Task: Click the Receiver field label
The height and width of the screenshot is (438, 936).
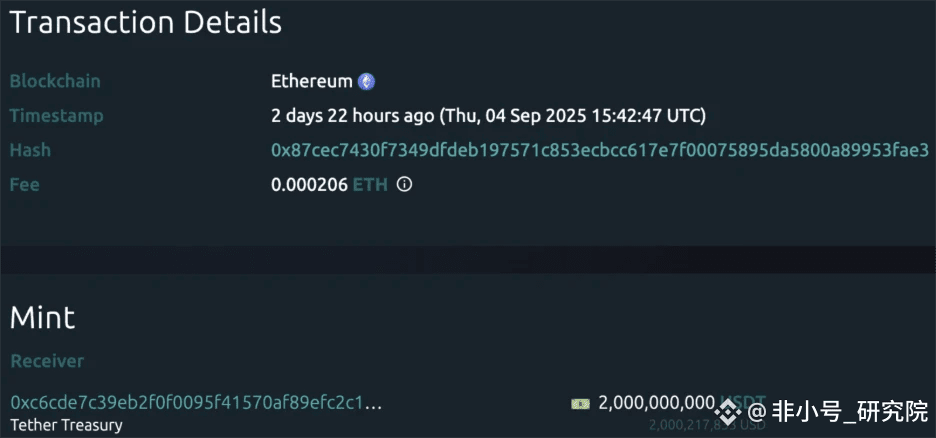Action: (x=47, y=361)
